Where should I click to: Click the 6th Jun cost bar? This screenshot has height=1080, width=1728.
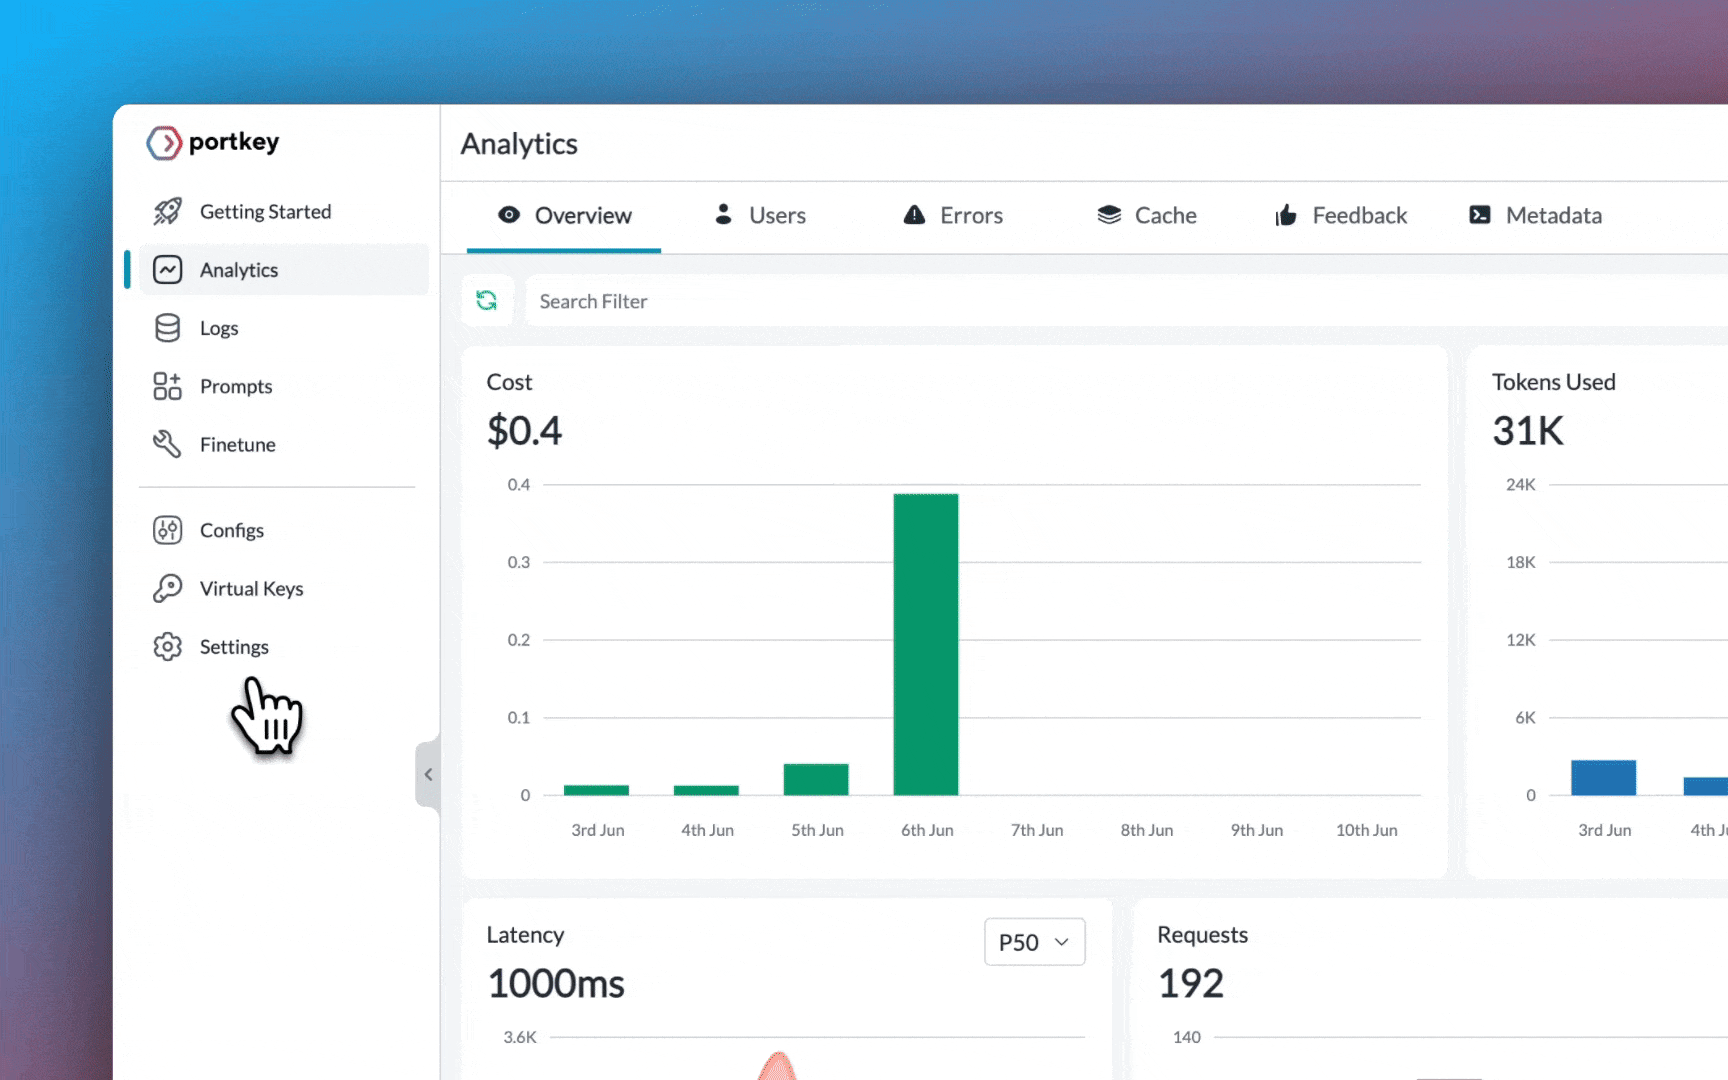pyautogui.click(x=926, y=645)
